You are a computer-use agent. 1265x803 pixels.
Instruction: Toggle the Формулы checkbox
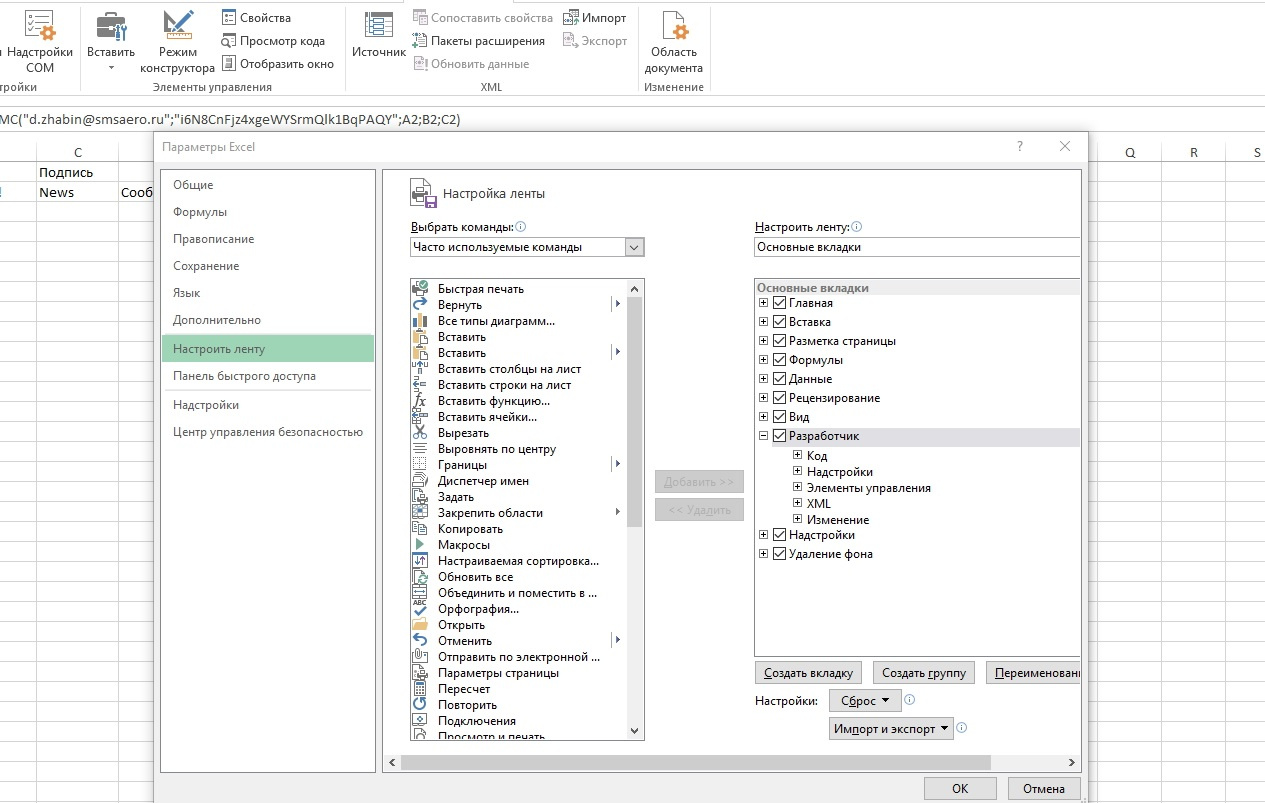(x=780, y=360)
